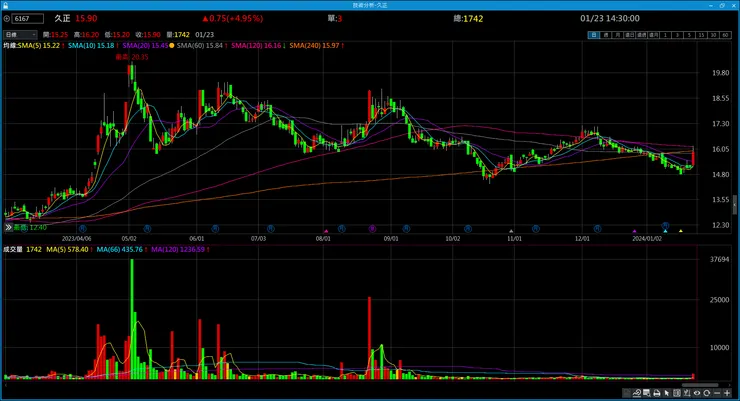Click the title bar app icon at top-left

pos(5,5)
